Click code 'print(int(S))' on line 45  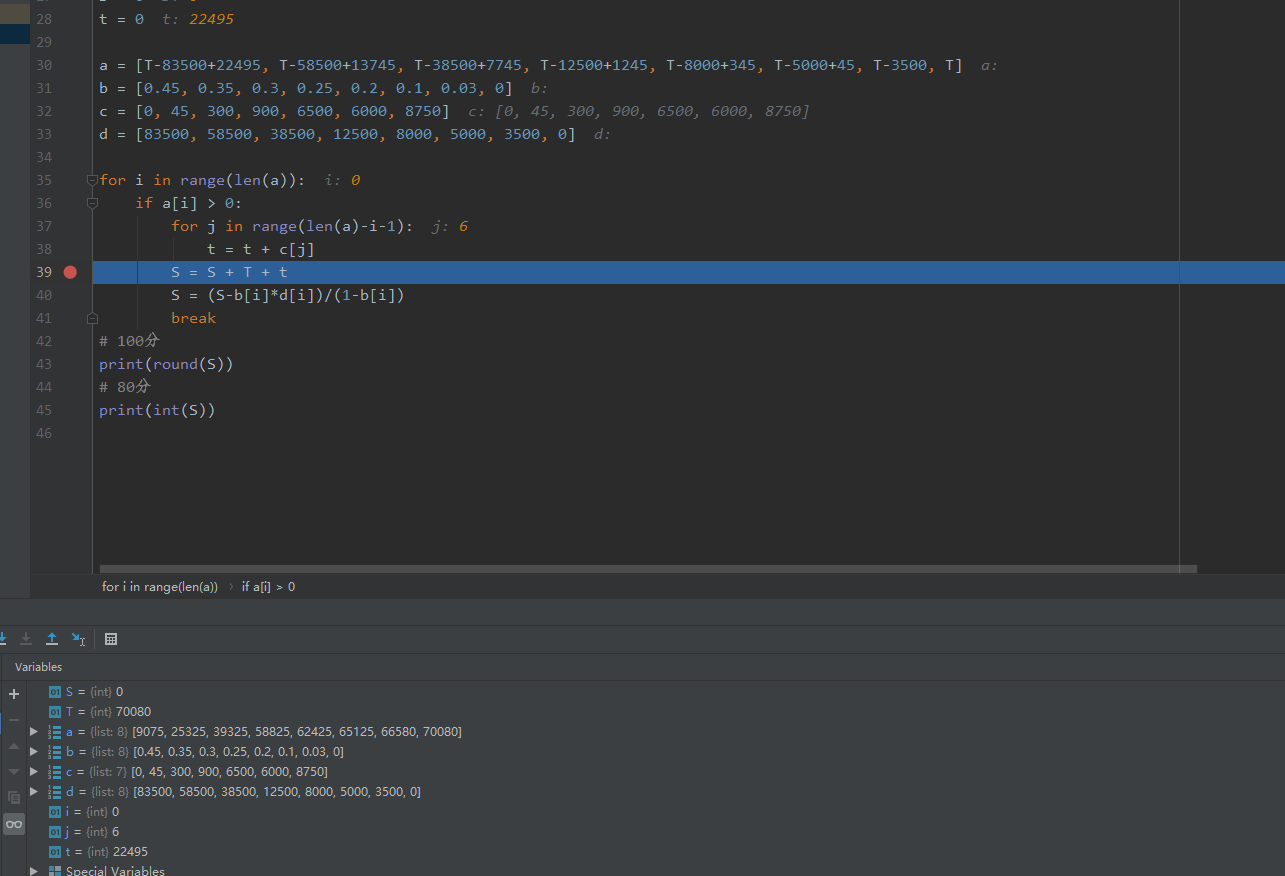click(157, 410)
